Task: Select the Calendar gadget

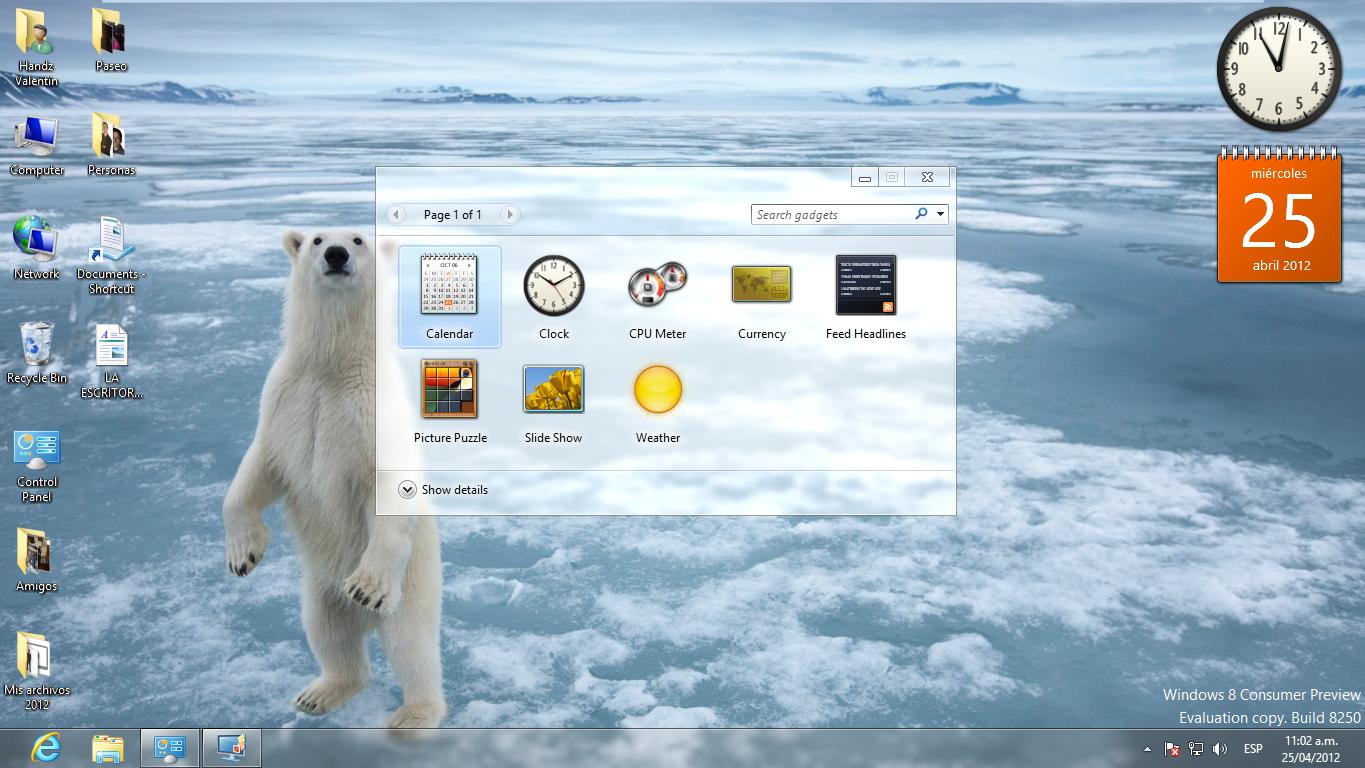Action: tap(449, 286)
